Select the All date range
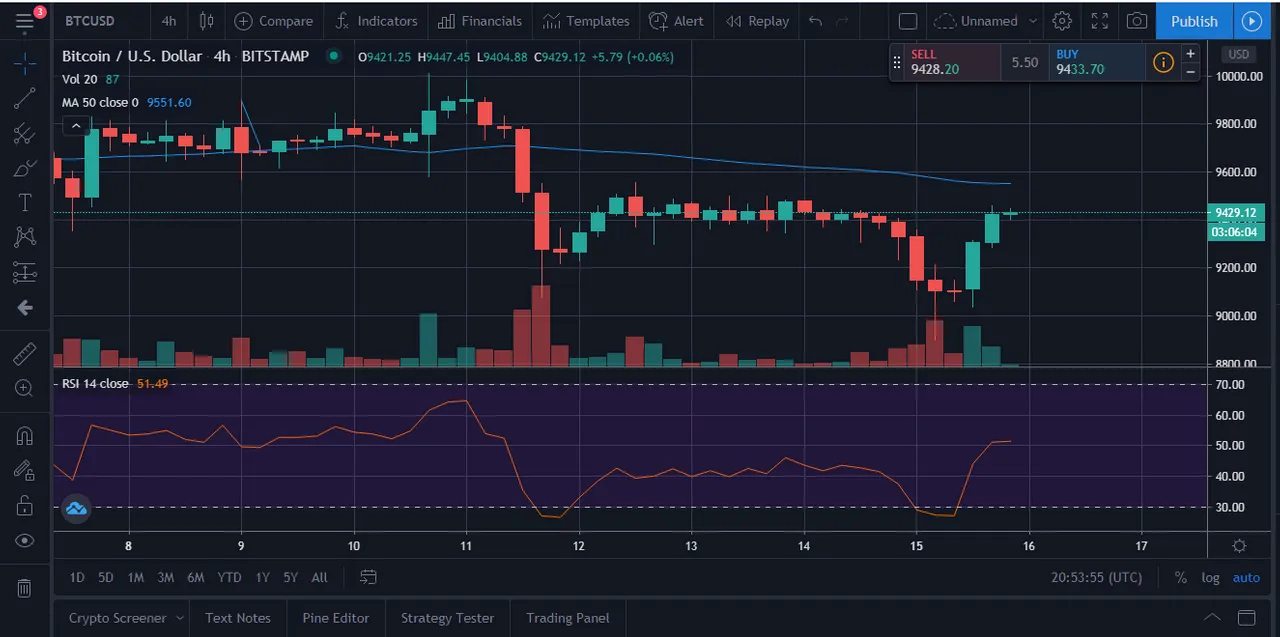Screen dimensions: 1280x637 [x=319, y=577]
